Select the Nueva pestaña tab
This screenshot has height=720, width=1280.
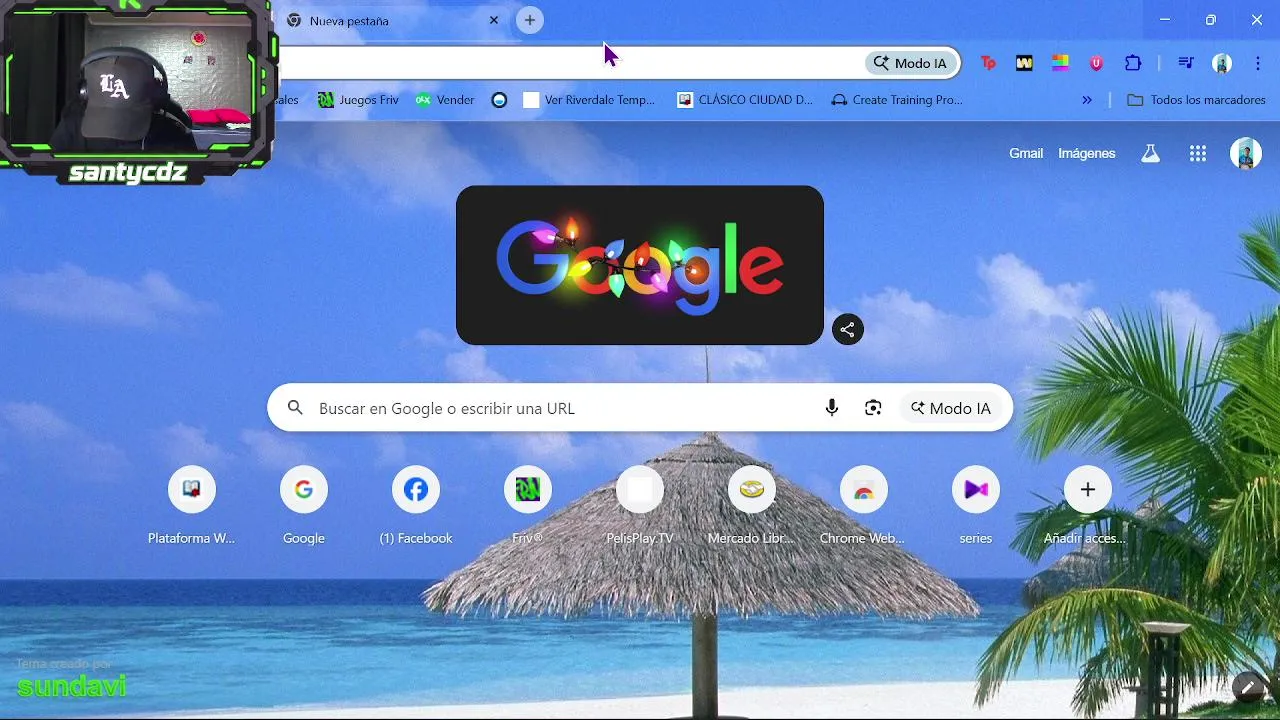pos(390,20)
